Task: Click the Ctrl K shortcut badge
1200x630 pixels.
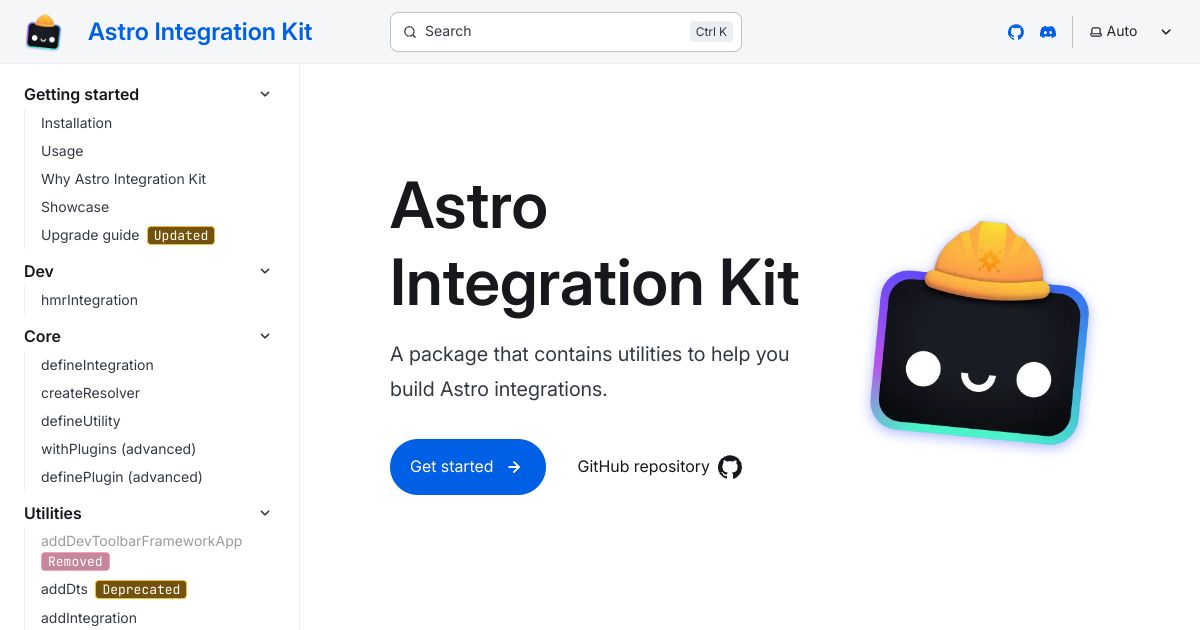Action: (x=711, y=32)
